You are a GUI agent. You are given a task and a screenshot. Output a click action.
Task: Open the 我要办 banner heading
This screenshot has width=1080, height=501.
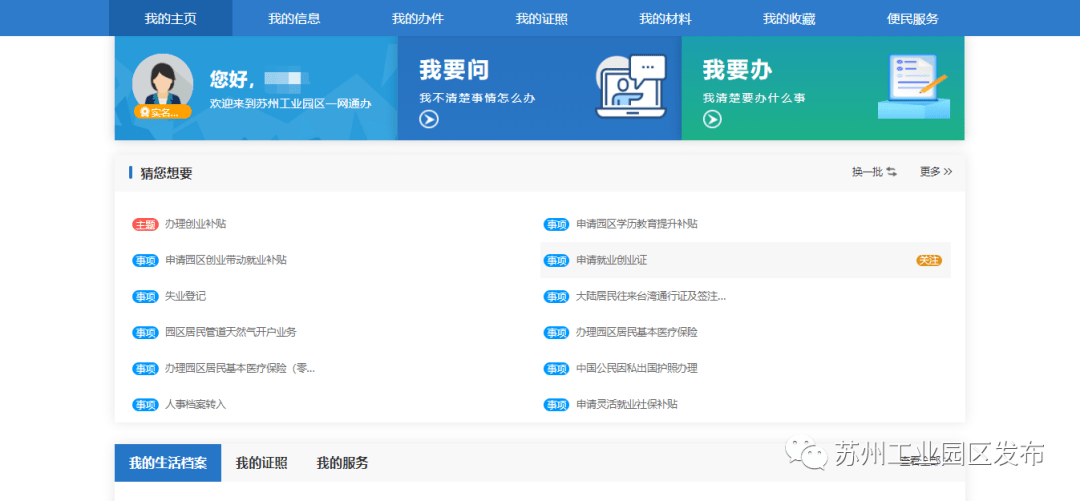click(x=737, y=70)
